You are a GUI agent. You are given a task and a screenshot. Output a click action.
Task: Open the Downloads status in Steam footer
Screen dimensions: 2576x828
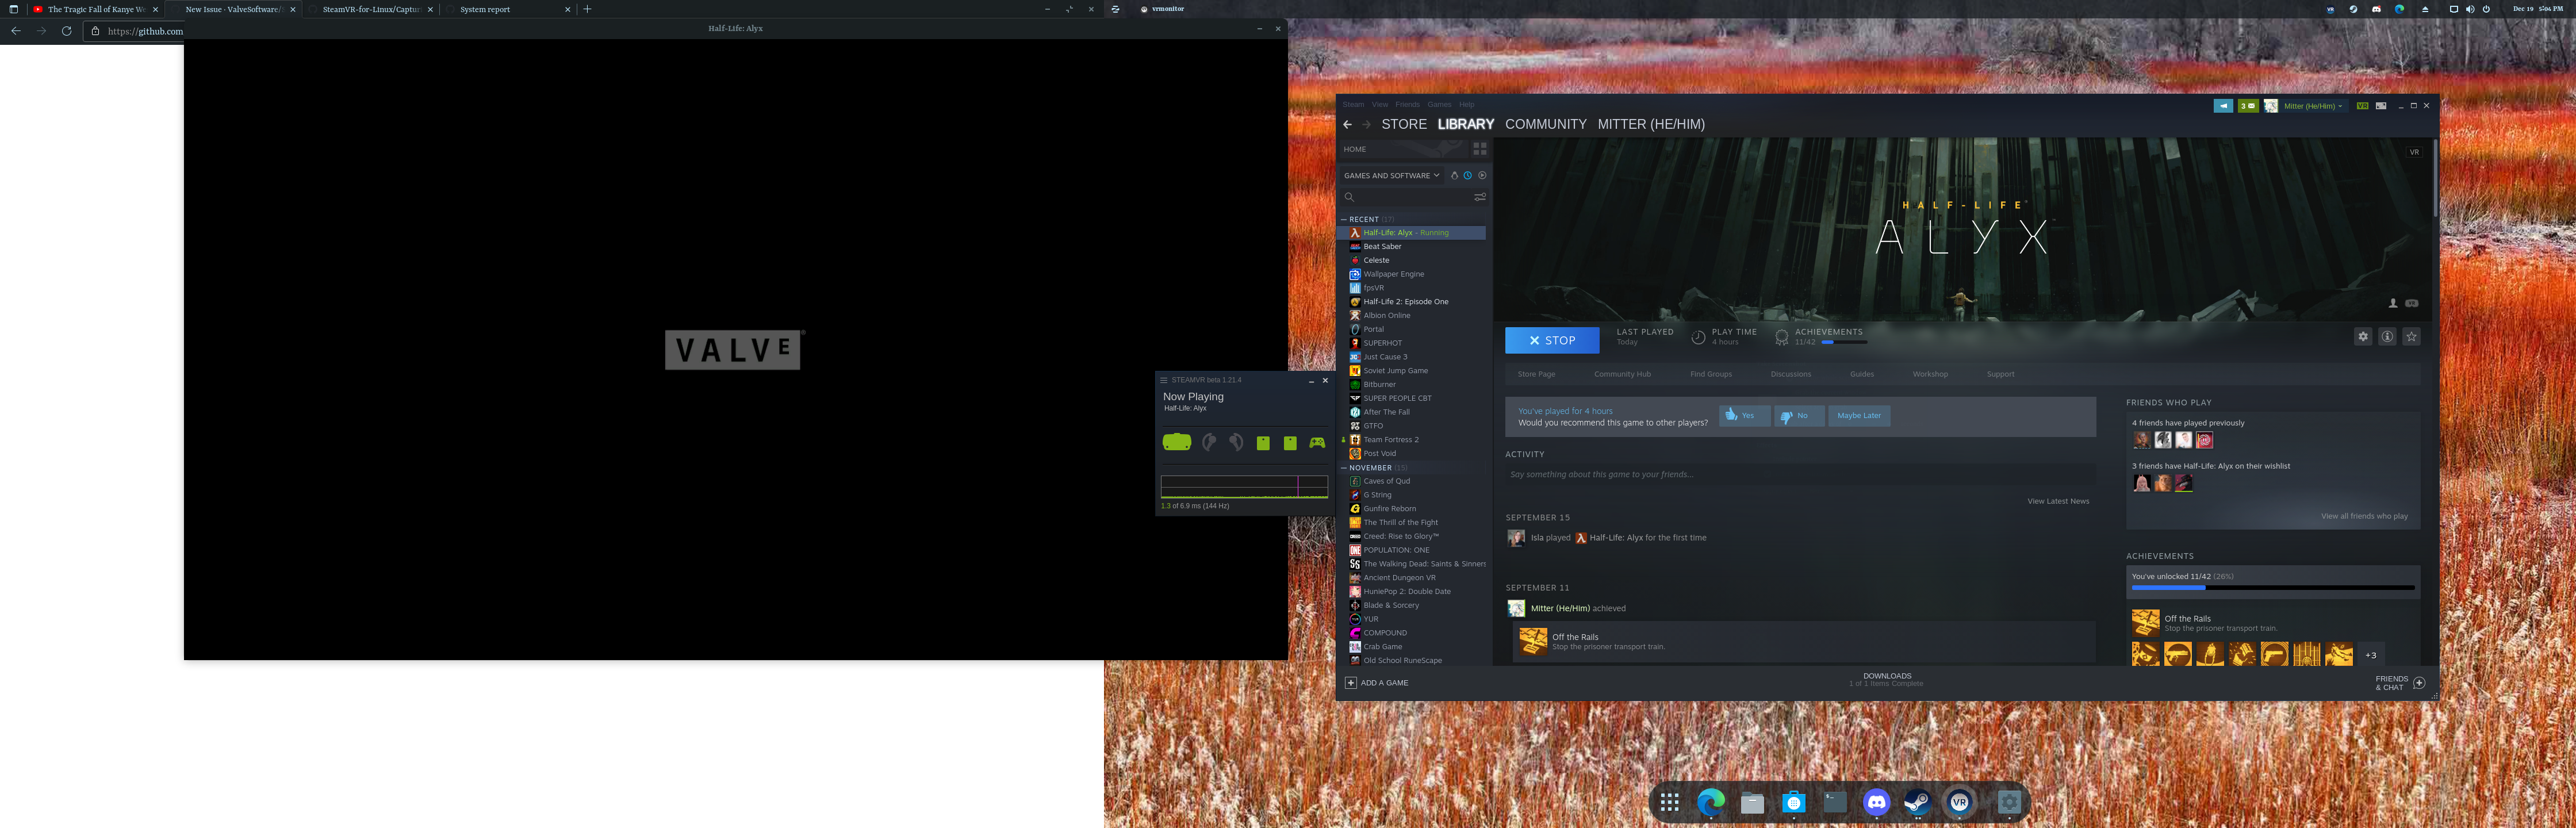click(x=1886, y=680)
